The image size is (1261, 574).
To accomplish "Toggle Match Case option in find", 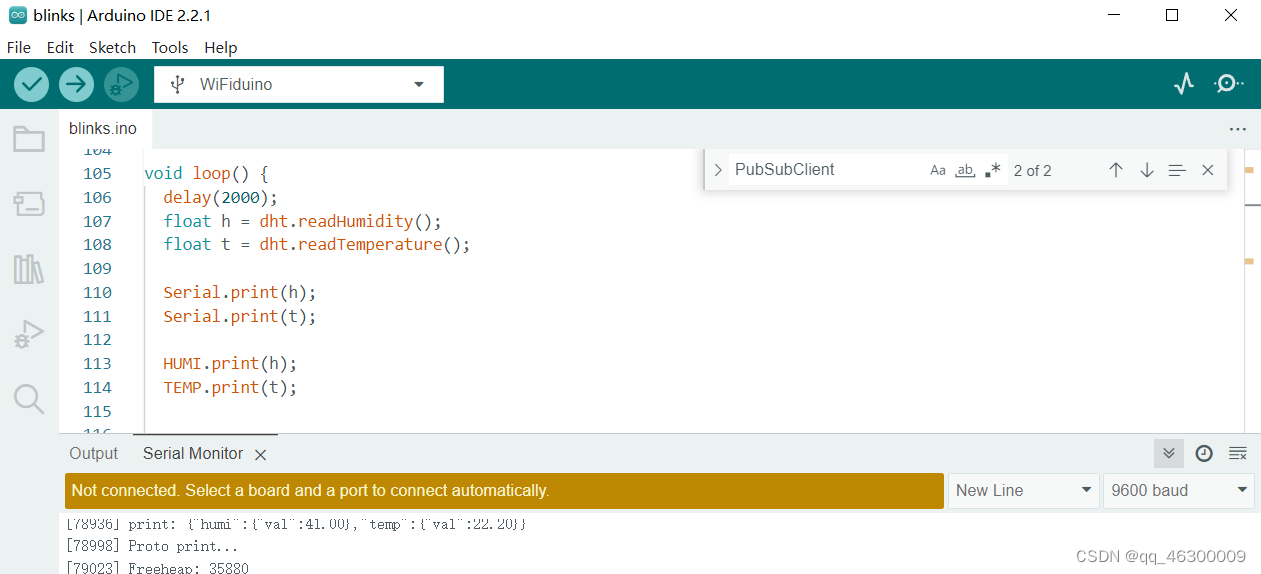I will point(938,170).
